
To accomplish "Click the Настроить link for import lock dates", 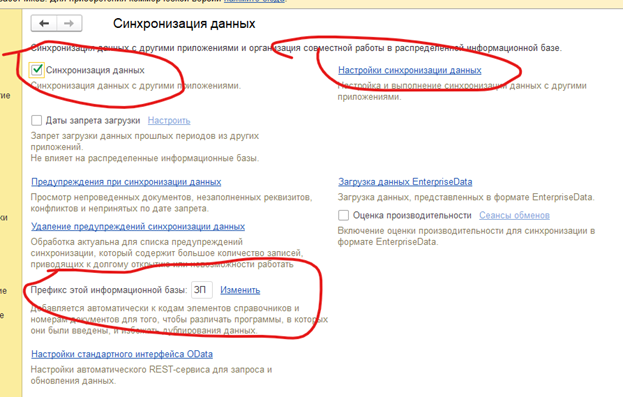I will pos(169,120).
